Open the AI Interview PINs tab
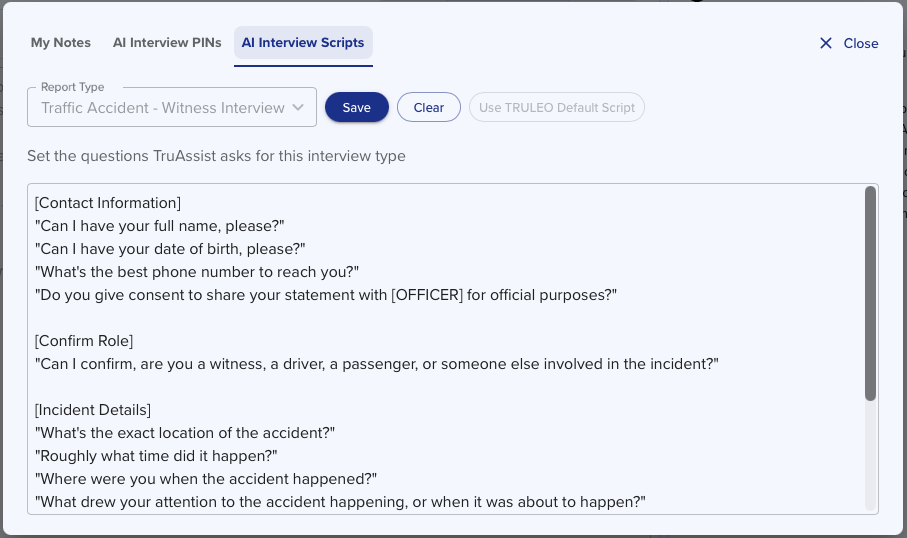907x538 pixels. (x=167, y=43)
